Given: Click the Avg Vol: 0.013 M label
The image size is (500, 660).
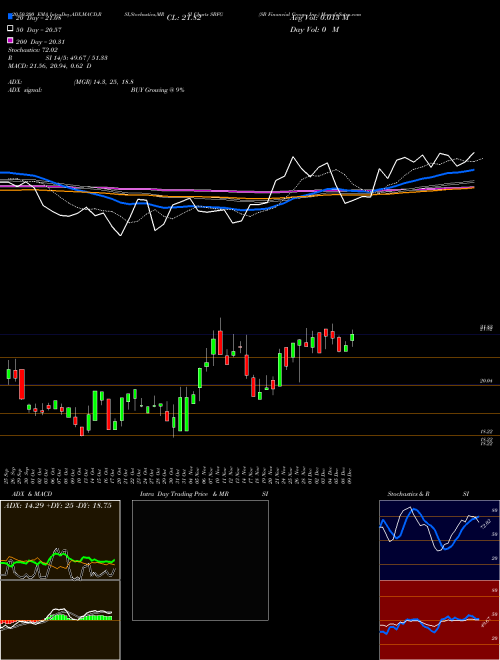Looking at the screenshot, I should (x=319, y=18).
